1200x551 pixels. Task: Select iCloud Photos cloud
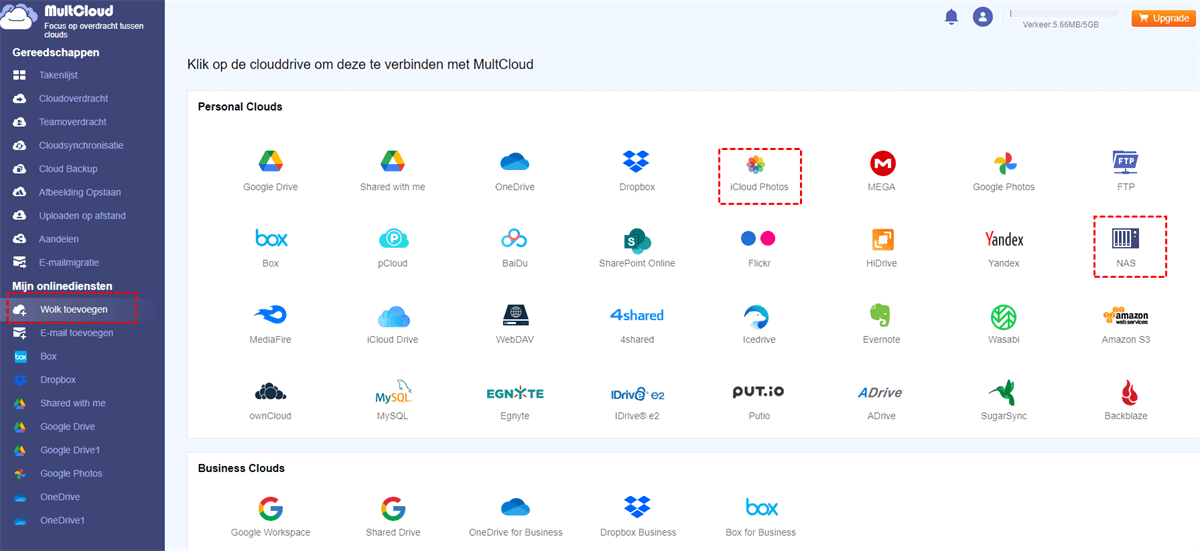point(758,163)
